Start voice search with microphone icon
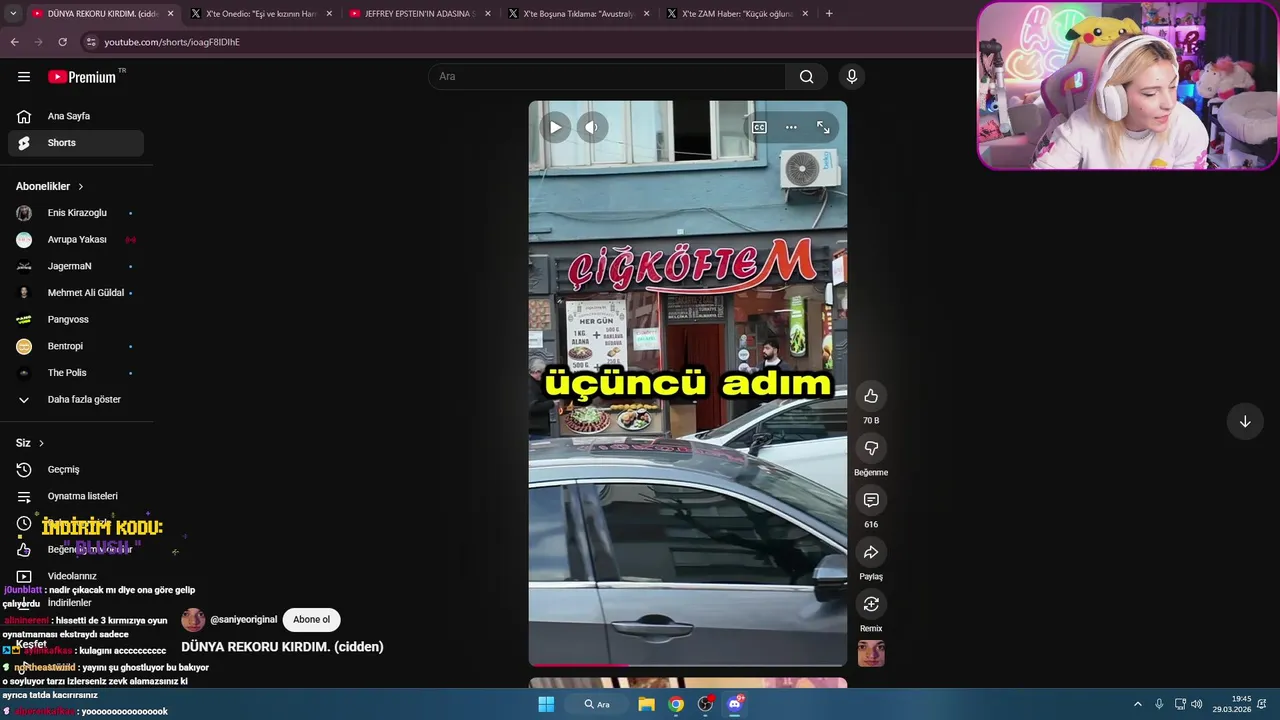Screen dimensions: 1280x720 [x=852, y=77]
